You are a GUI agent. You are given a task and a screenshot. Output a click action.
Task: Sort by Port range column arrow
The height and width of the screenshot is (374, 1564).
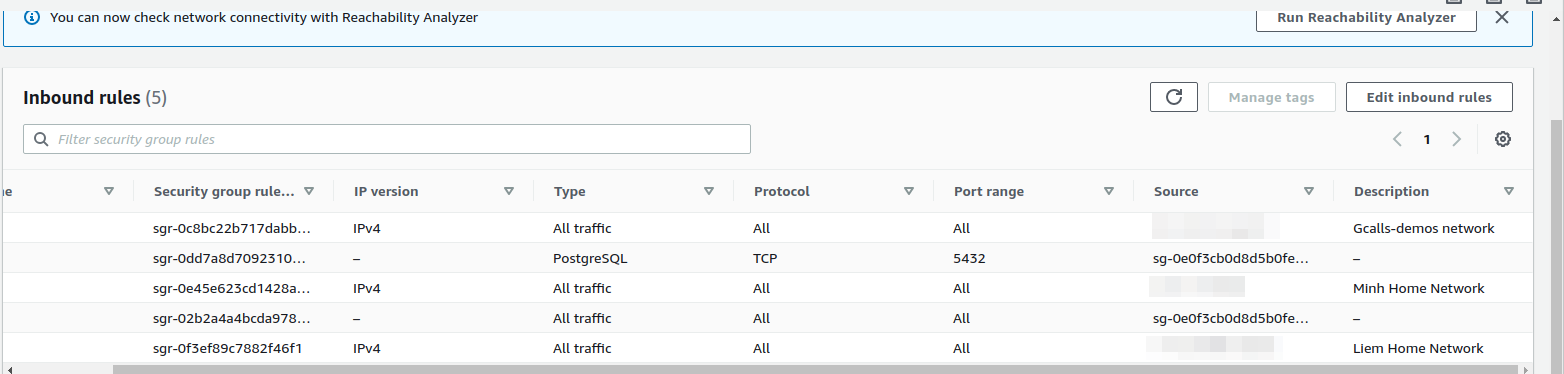click(x=1109, y=191)
